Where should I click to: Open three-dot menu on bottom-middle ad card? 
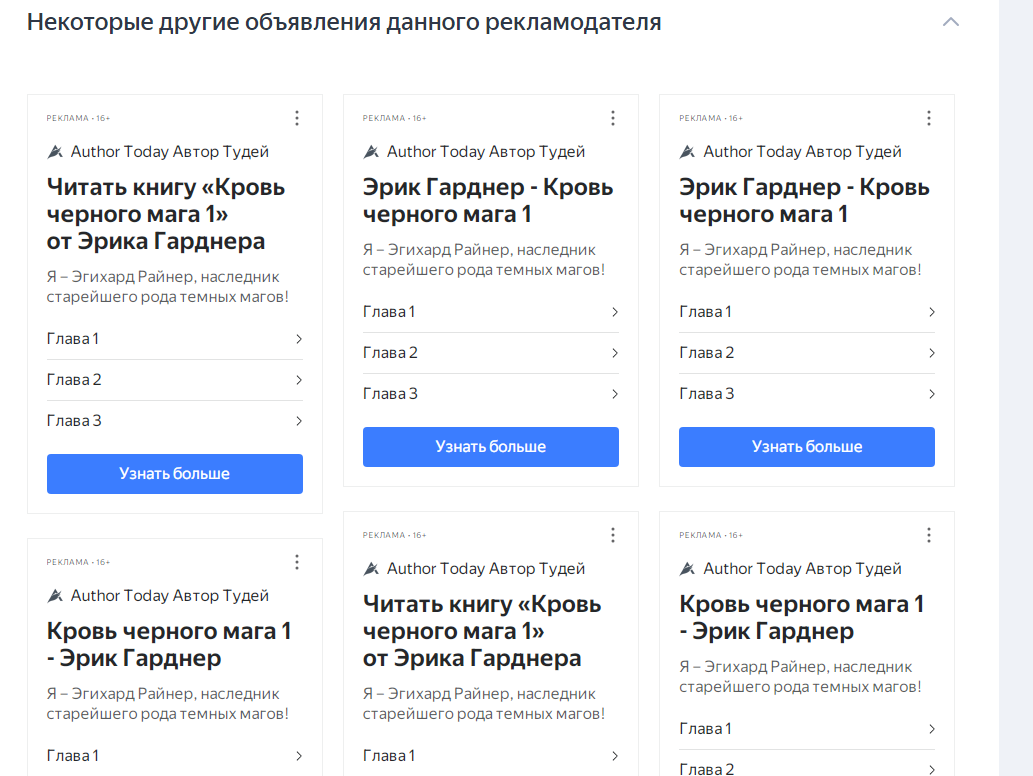[x=613, y=535]
